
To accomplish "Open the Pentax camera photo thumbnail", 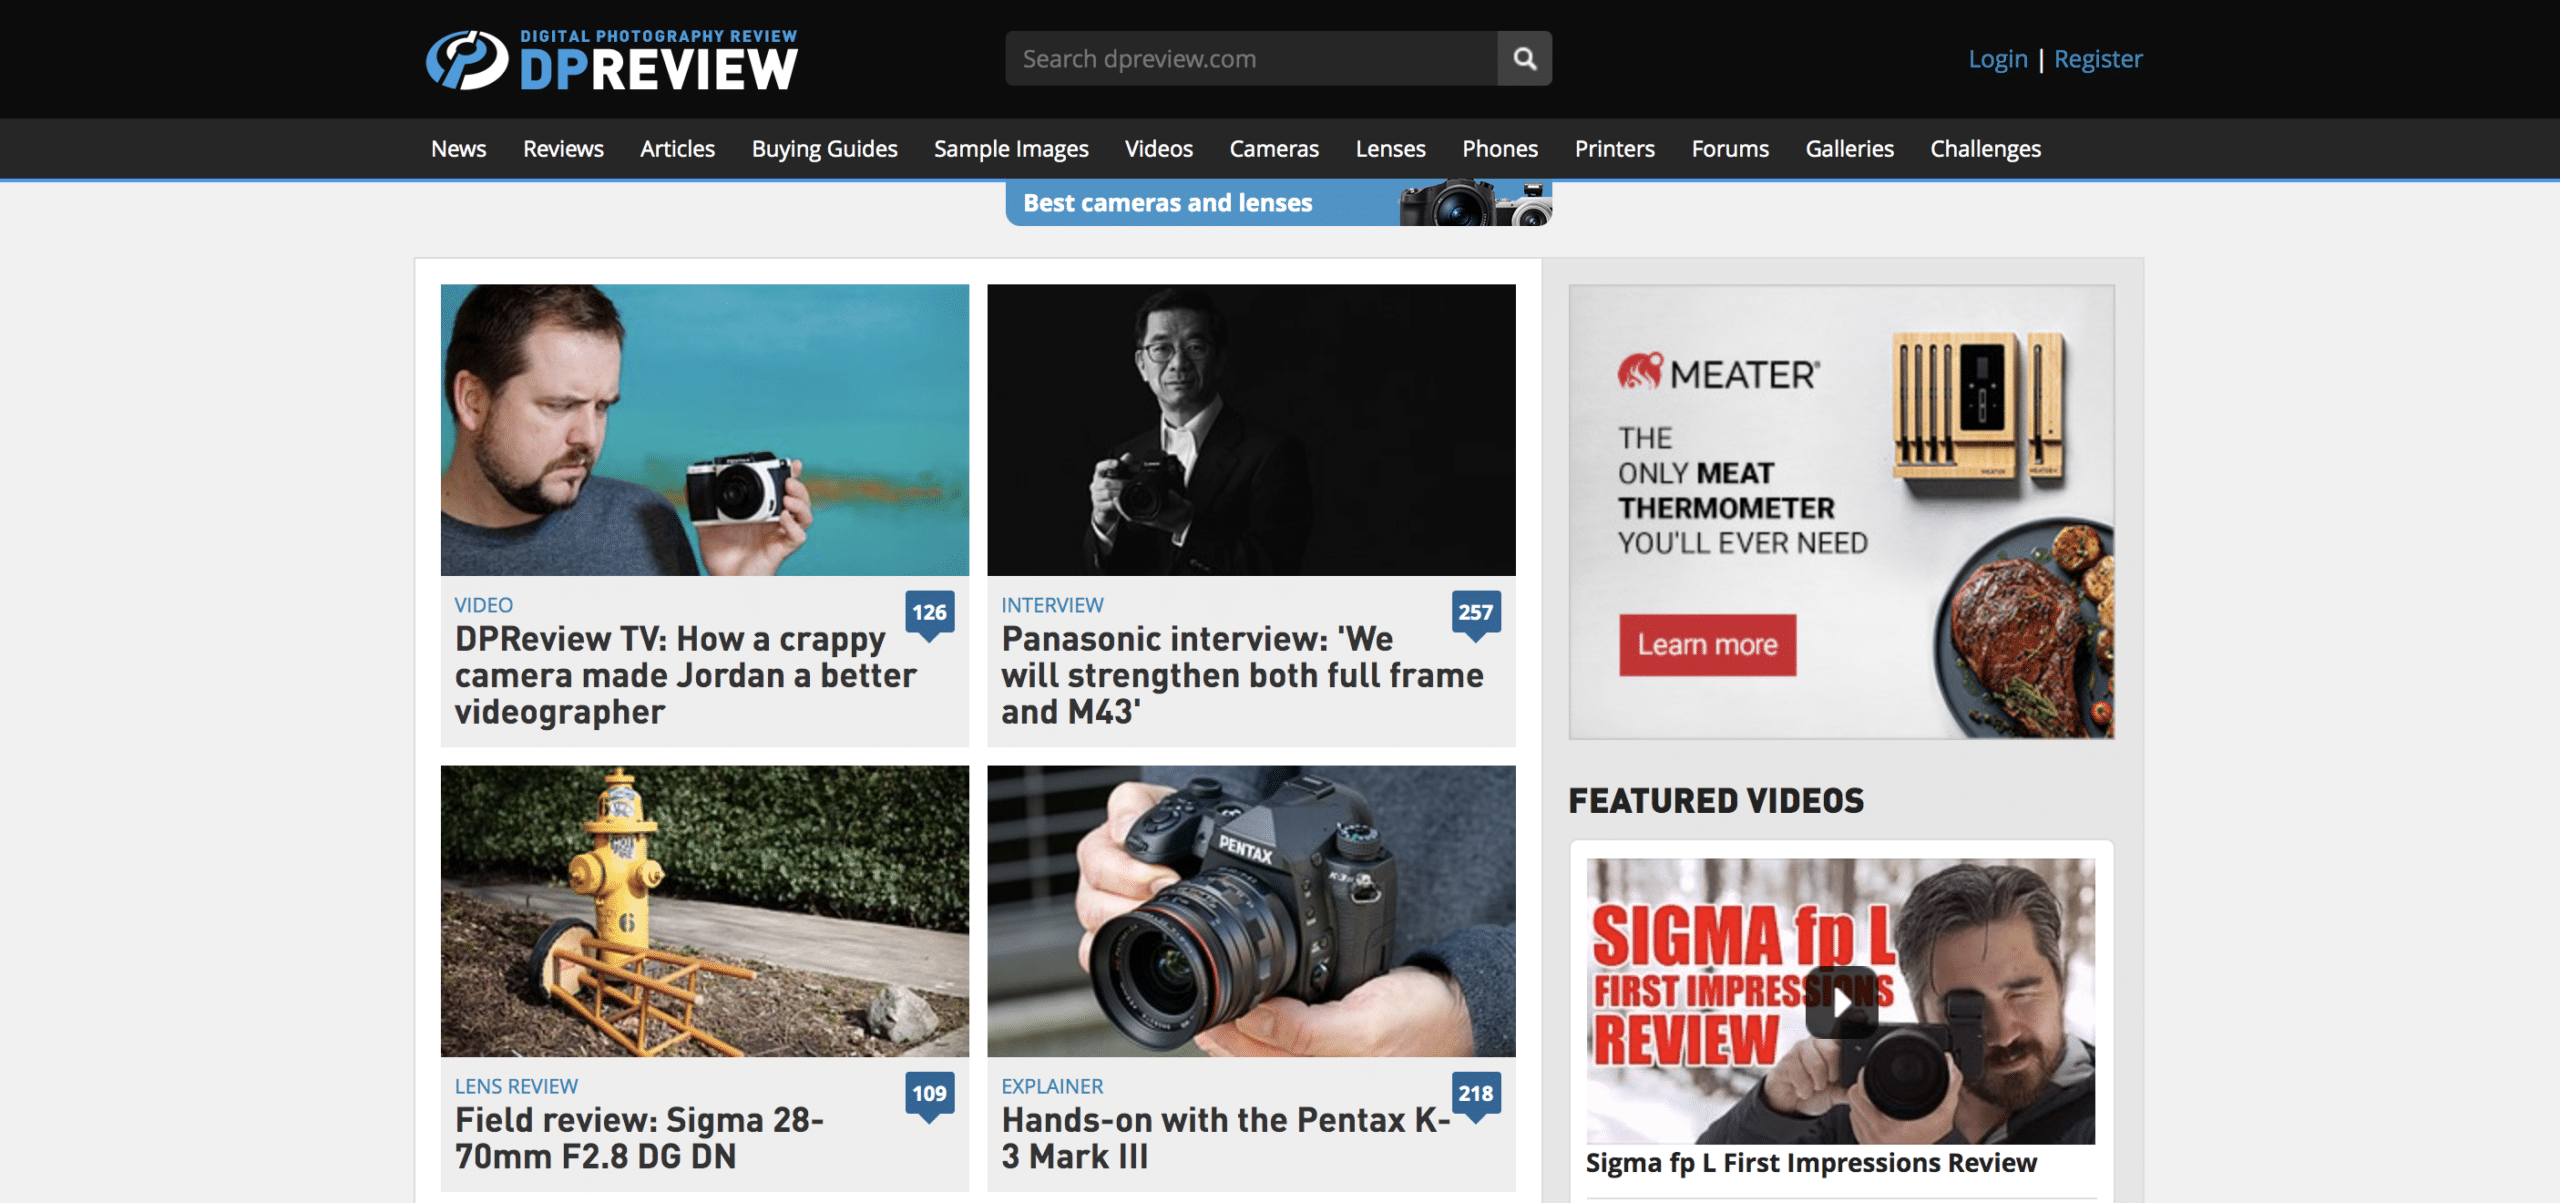I will 1251,911.
